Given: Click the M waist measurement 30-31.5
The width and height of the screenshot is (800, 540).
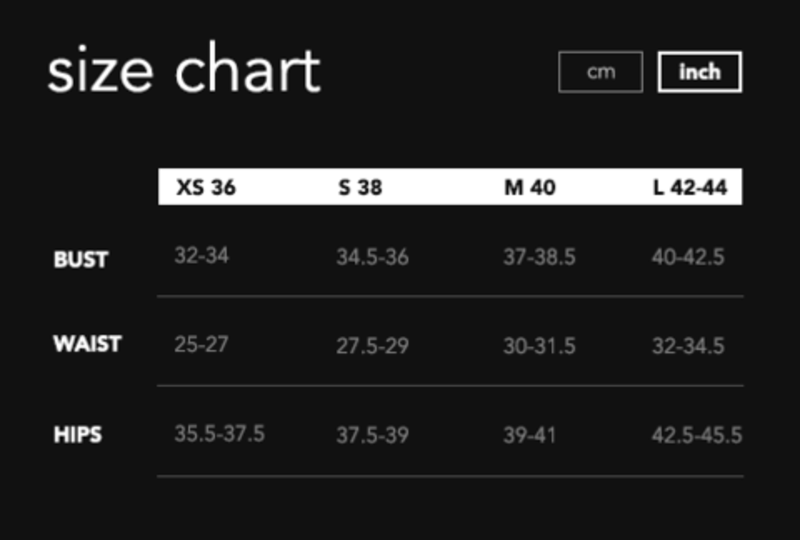Looking at the screenshot, I should (539, 346).
